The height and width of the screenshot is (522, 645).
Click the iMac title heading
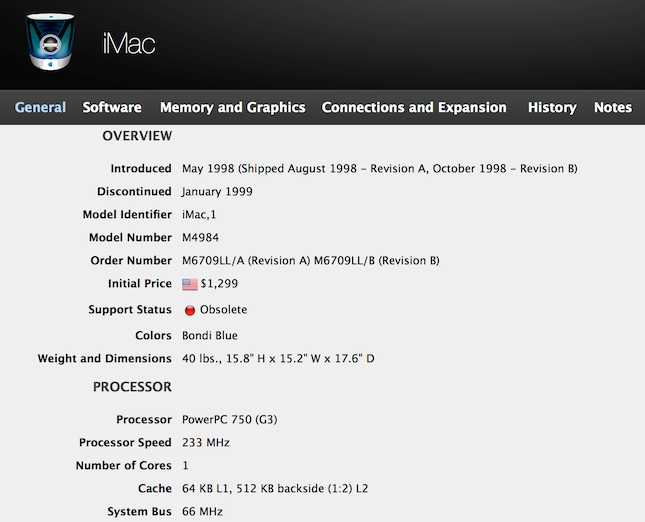(129, 44)
